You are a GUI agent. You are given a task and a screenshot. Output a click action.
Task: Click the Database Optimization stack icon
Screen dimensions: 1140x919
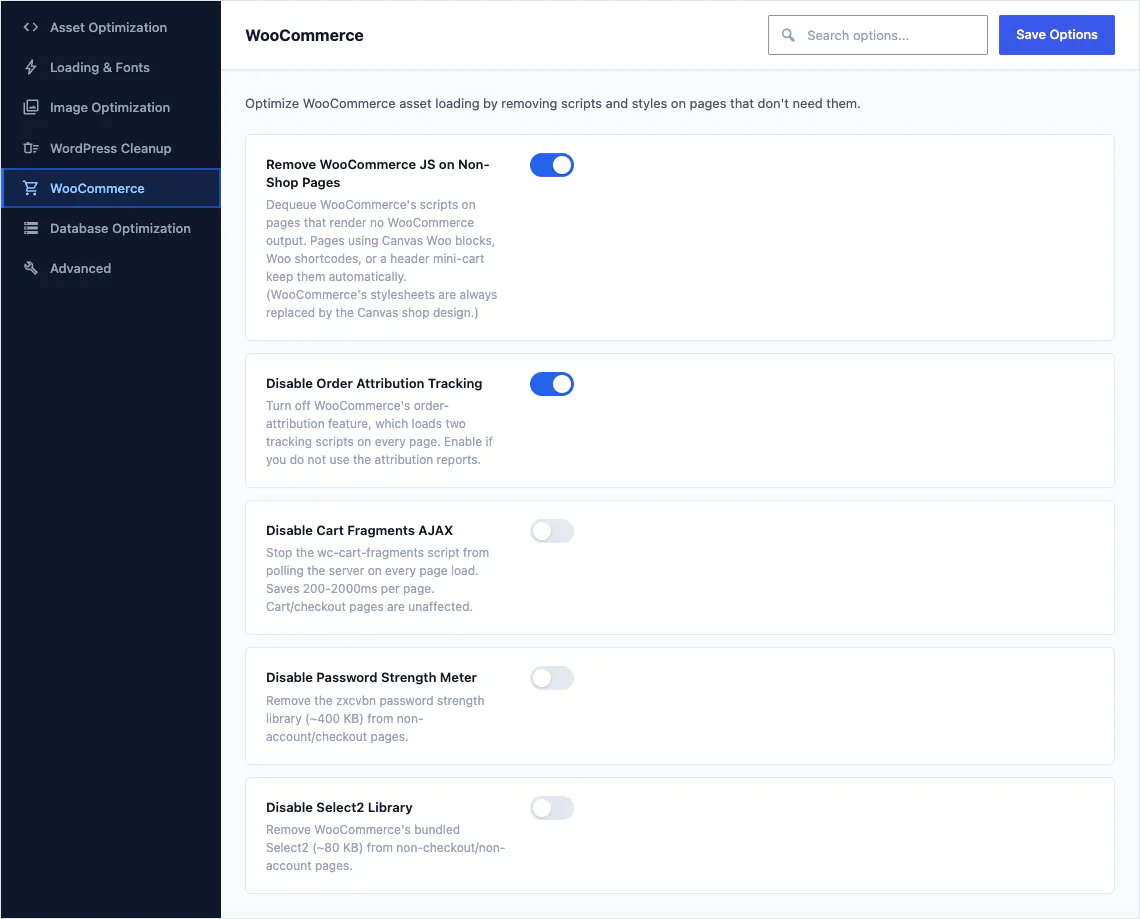tap(31, 228)
